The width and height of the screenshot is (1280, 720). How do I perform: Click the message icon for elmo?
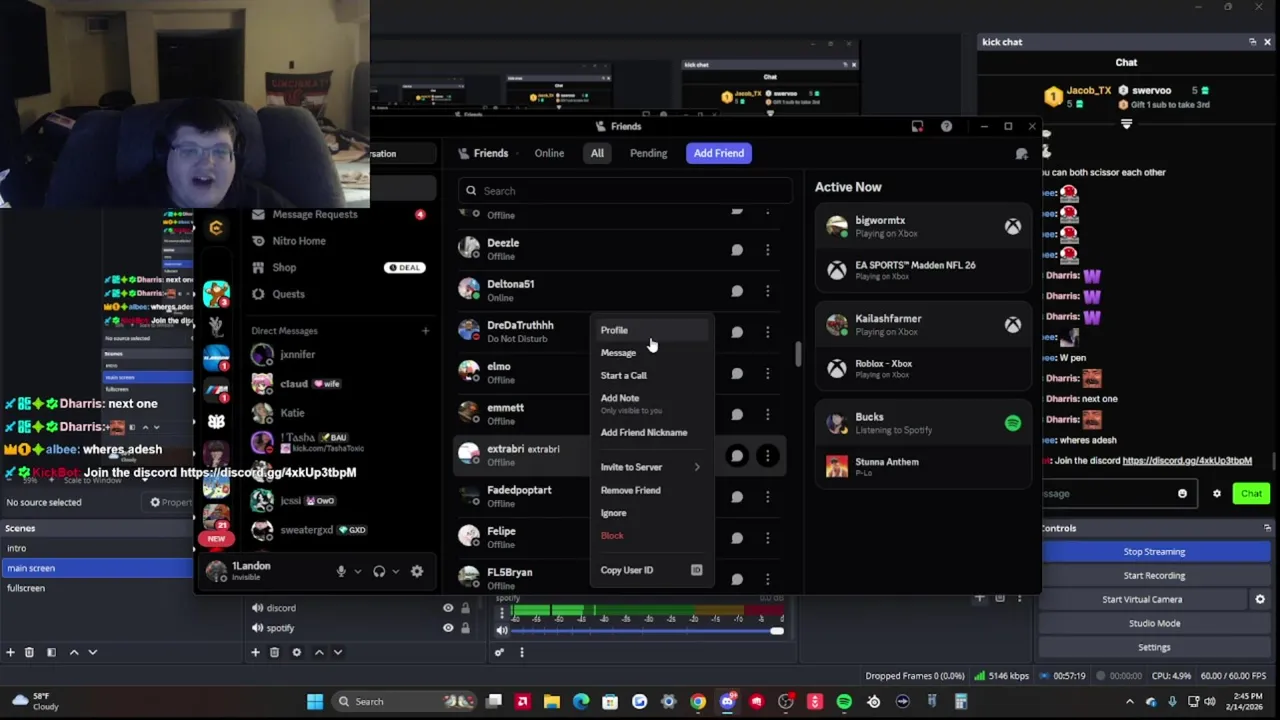(x=737, y=373)
